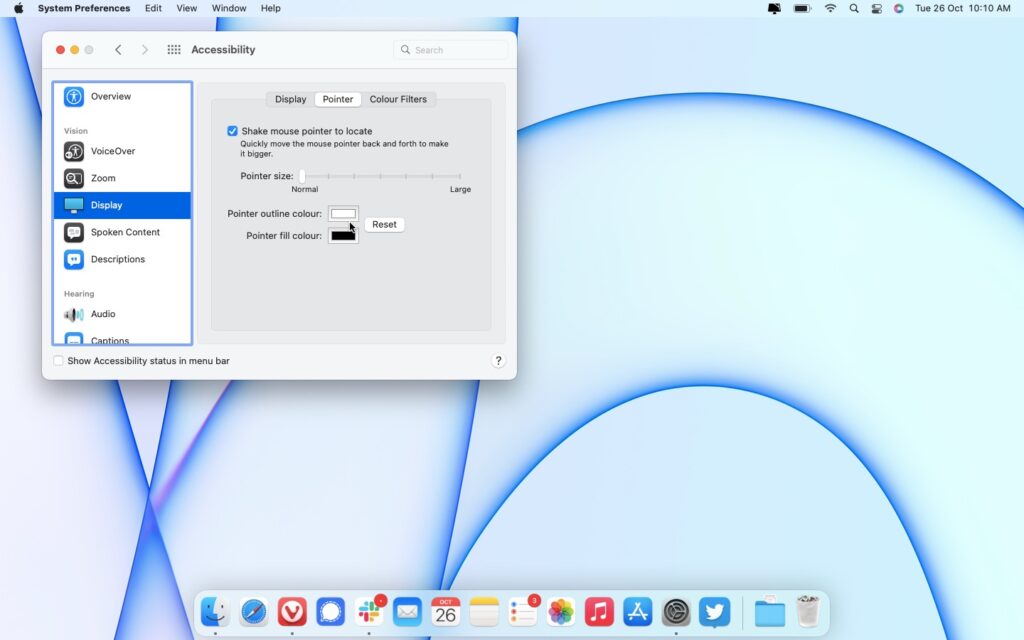Select Spoken Content in the sidebar
Image resolution: width=1024 pixels, height=640 pixels.
tap(124, 232)
